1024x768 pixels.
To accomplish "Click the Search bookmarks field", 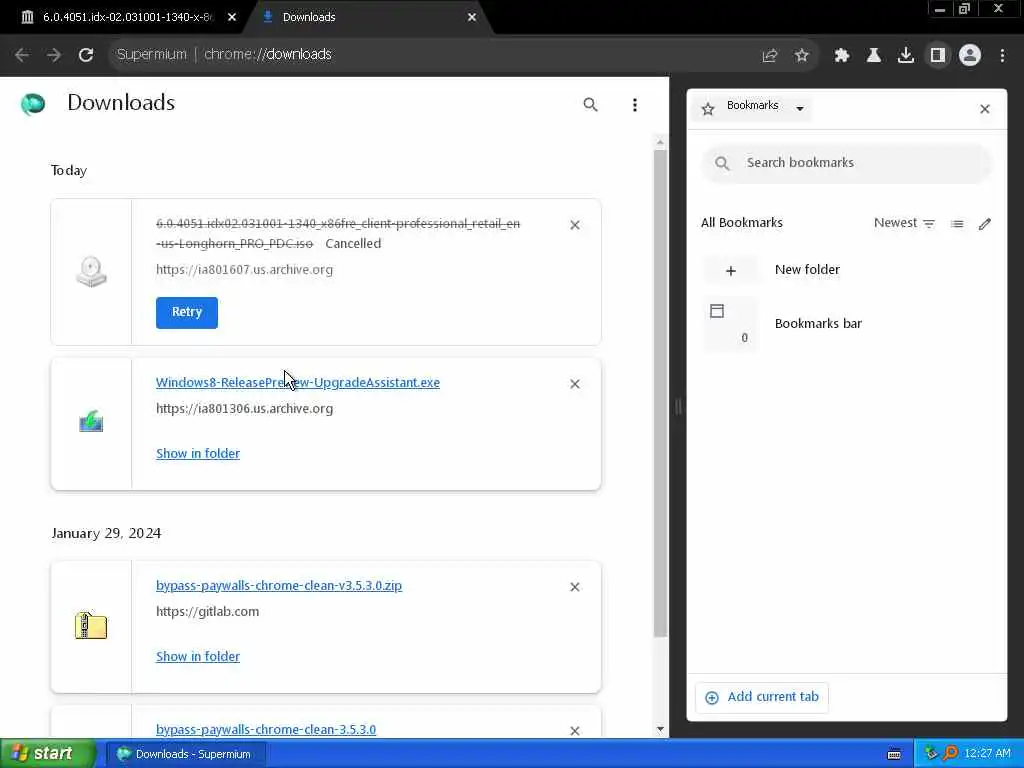I will click(846, 163).
